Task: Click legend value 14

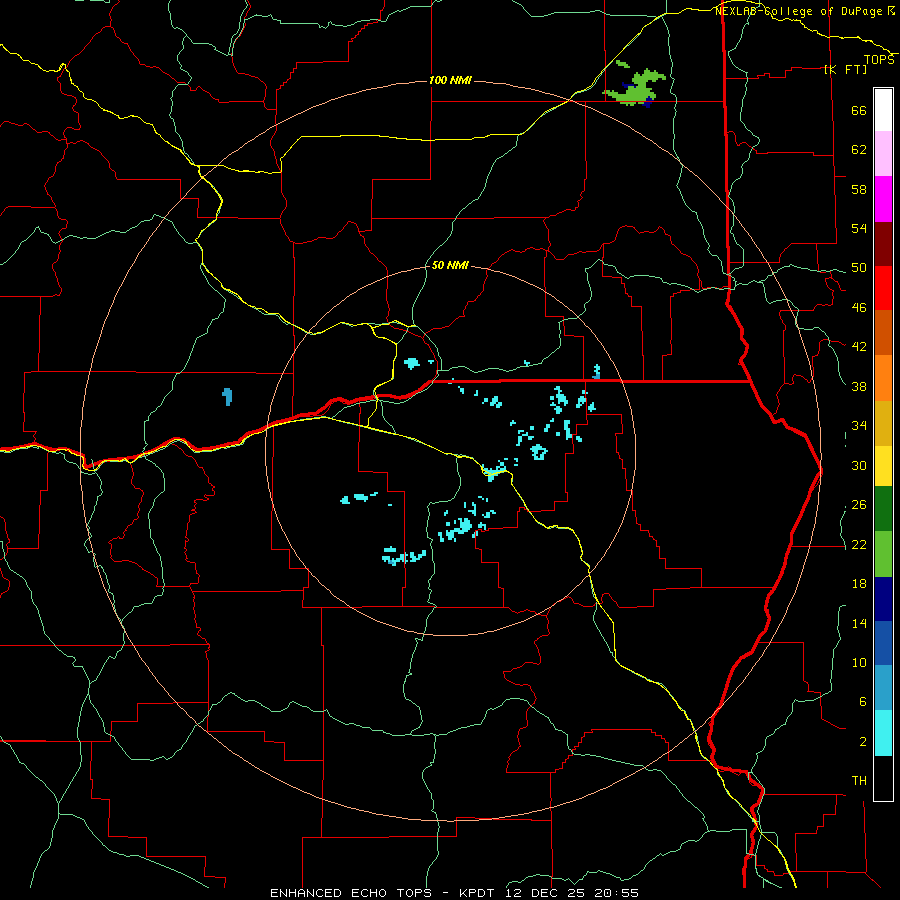Action: [859, 623]
